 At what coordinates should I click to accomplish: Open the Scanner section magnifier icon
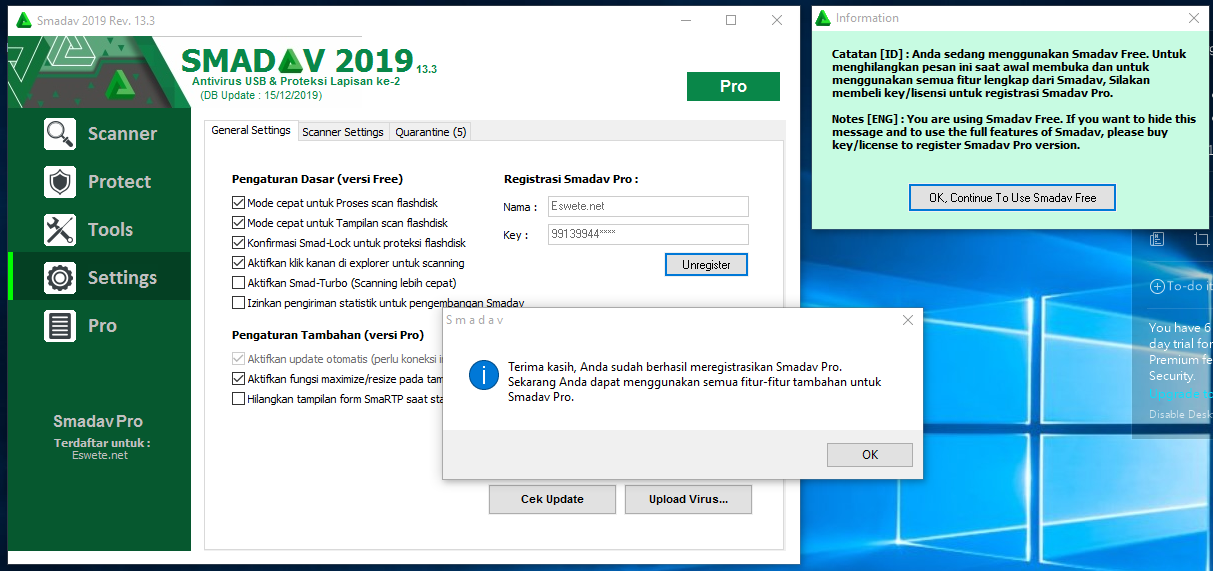point(60,133)
